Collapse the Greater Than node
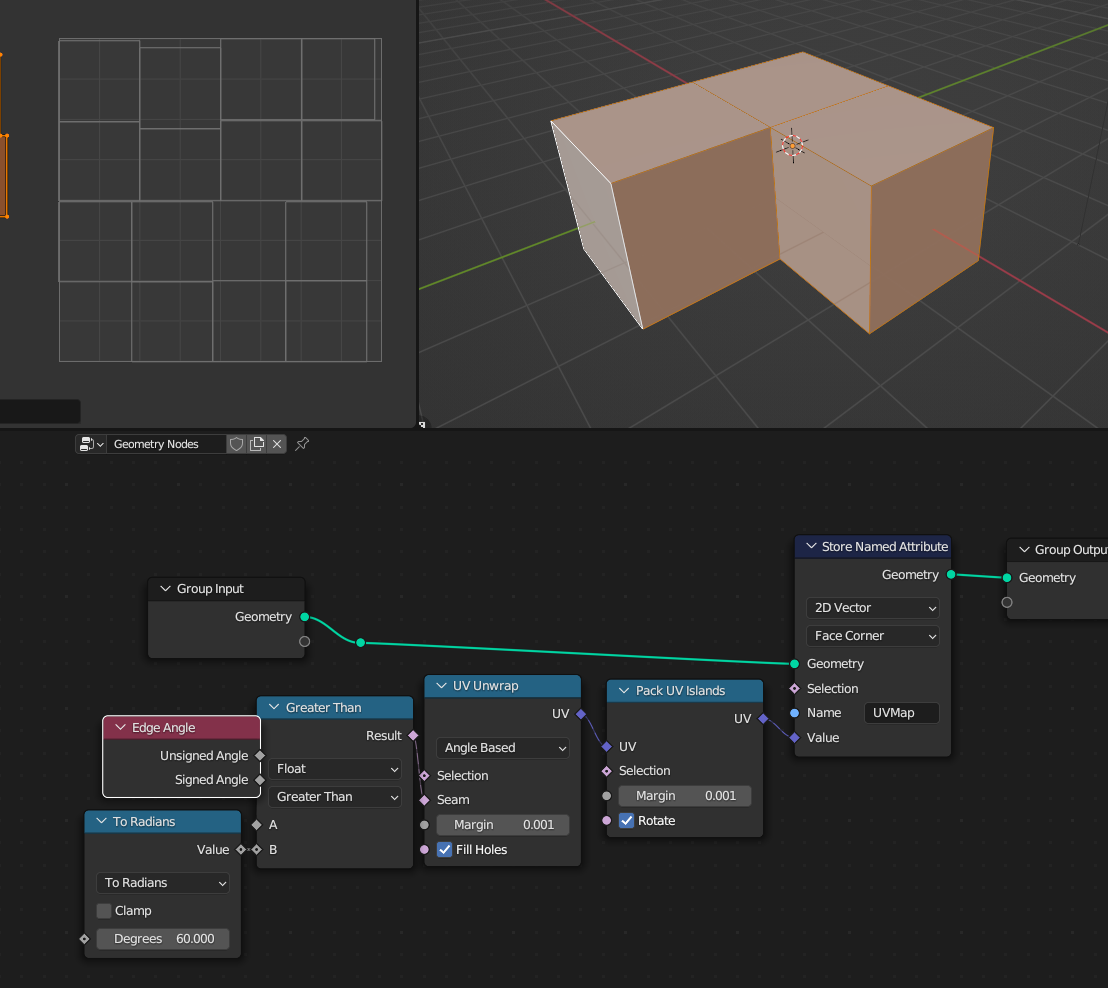Image resolution: width=1108 pixels, height=988 pixels. [274, 707]
